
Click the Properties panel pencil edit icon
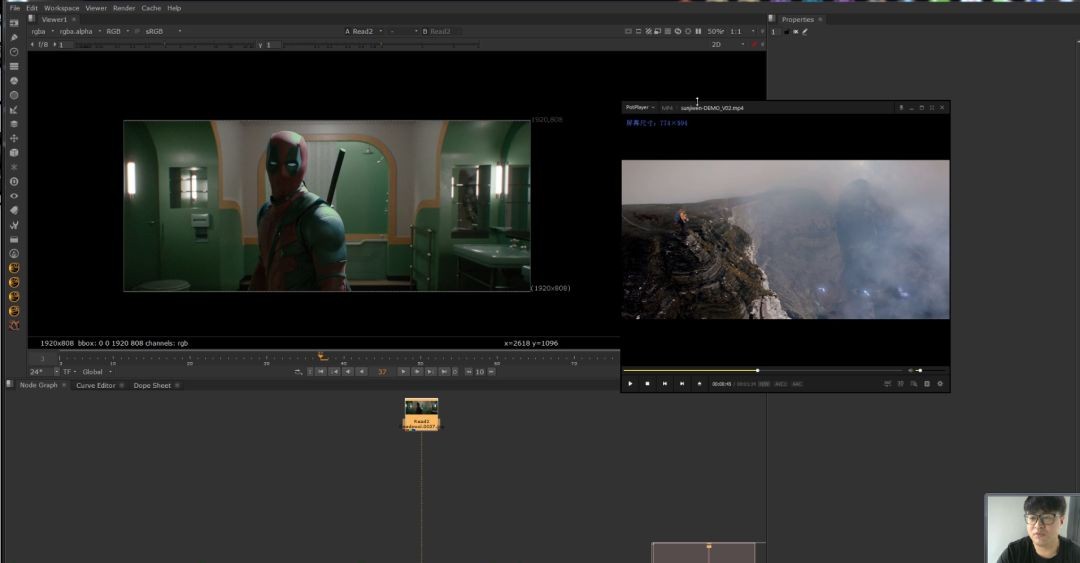(x=804, y=31)
